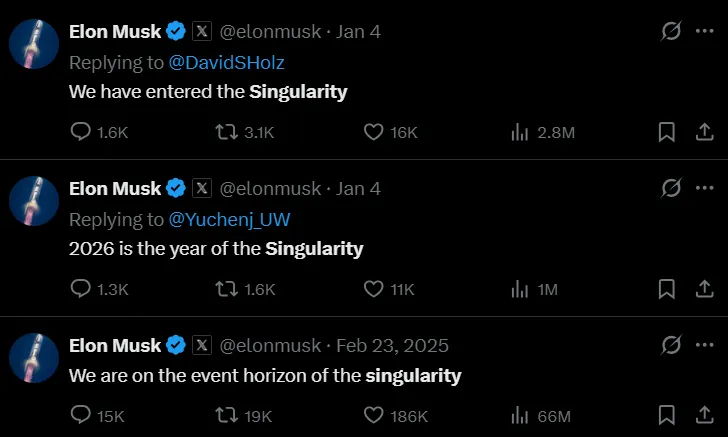
Task: Like the 'We have entered the Singularity' tweet
Action: tap(374, 132)
